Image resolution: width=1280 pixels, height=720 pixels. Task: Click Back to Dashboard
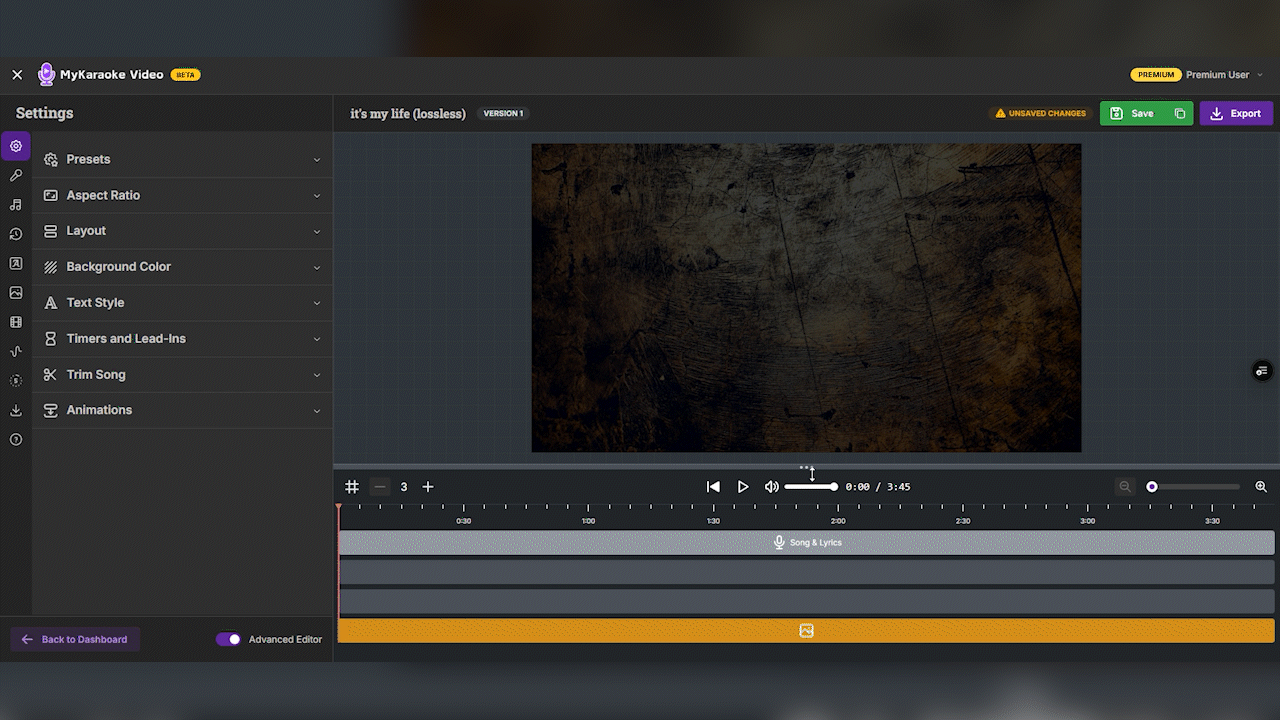(x=75, y=640)
